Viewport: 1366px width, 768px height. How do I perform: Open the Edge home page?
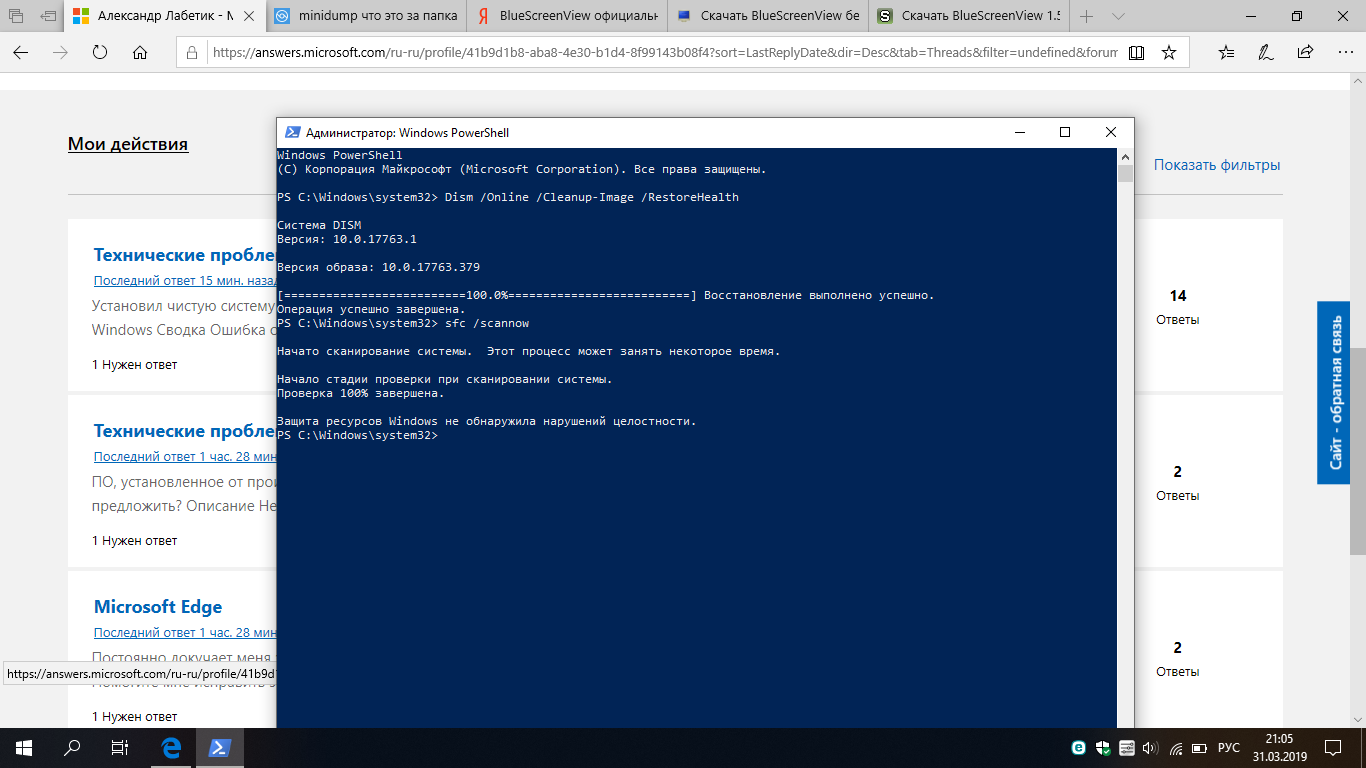point(140,52)
